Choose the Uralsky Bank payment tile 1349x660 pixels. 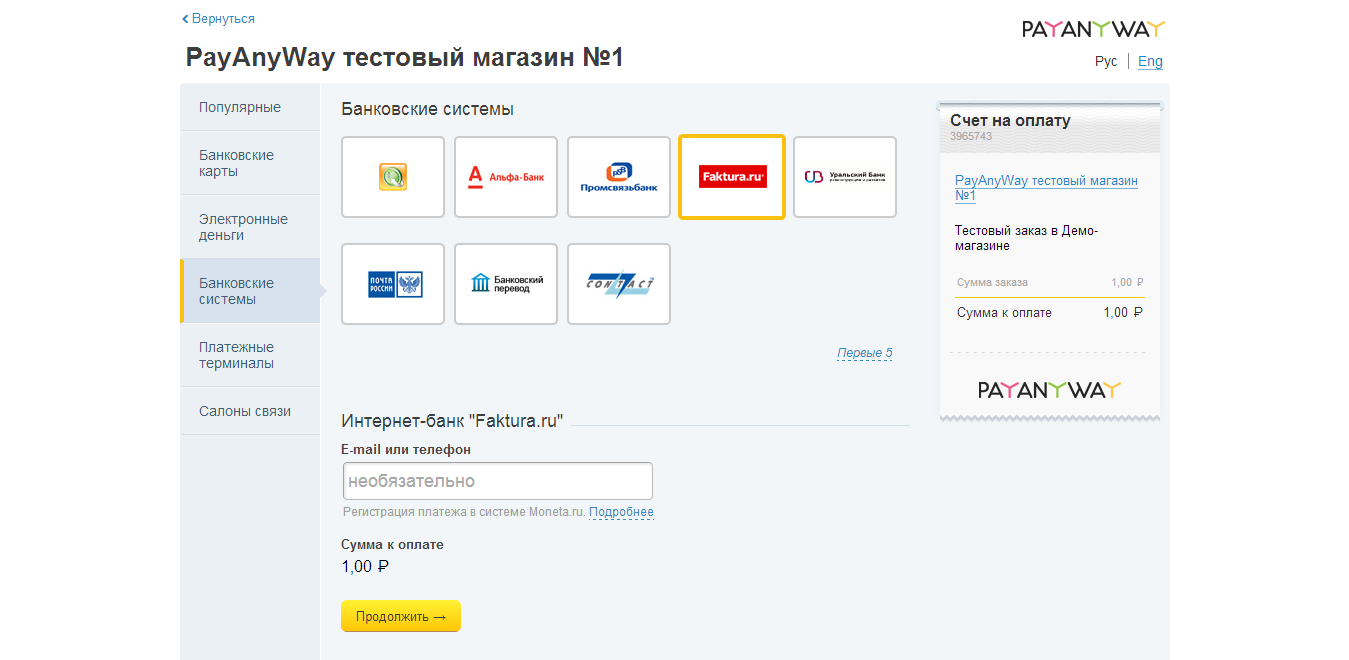845,177
